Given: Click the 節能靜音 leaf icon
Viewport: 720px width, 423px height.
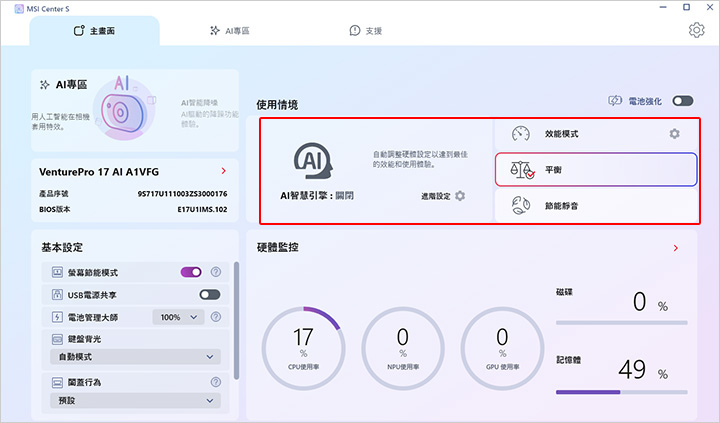Looking at the screenshot, I should tap(521, 205).
